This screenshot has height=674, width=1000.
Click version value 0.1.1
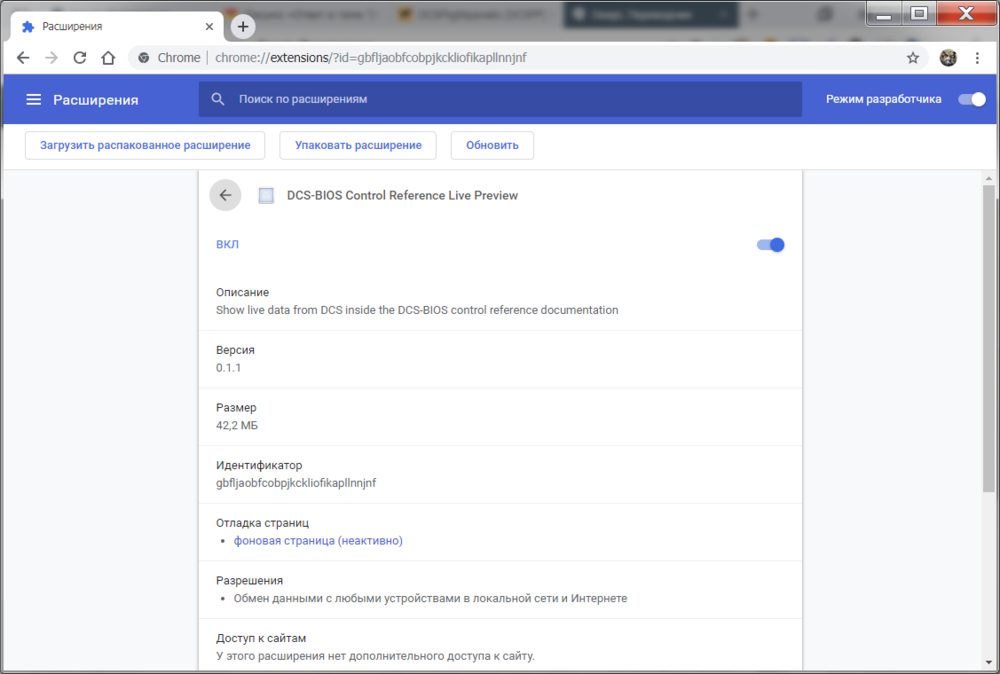click(x=228, y=368)
